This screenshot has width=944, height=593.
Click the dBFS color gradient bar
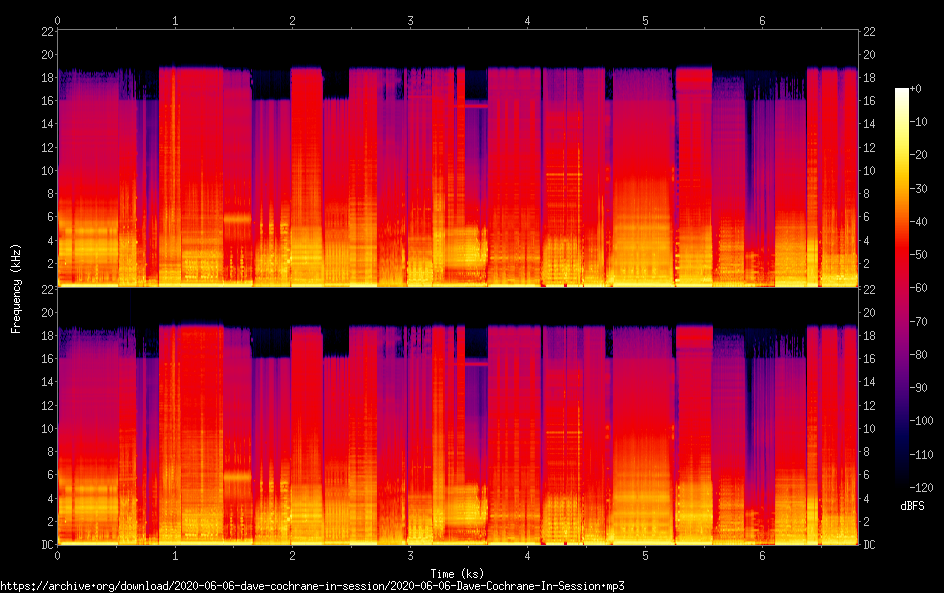pyautogui.click(x=901, y=288)
